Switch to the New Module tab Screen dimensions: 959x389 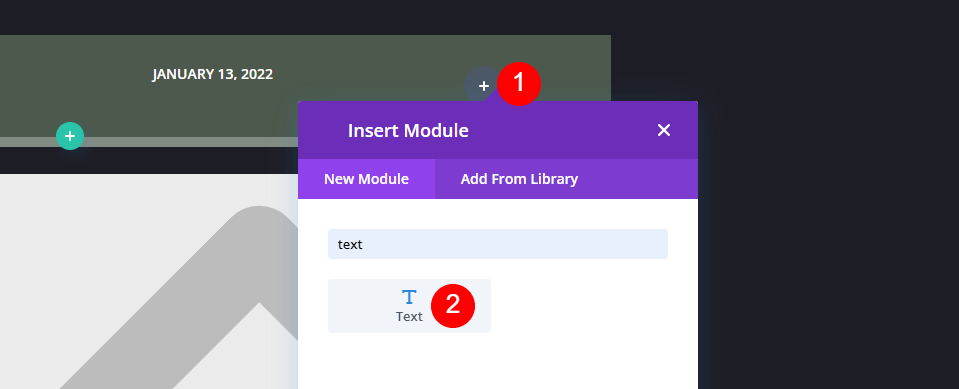click(366, 179)
